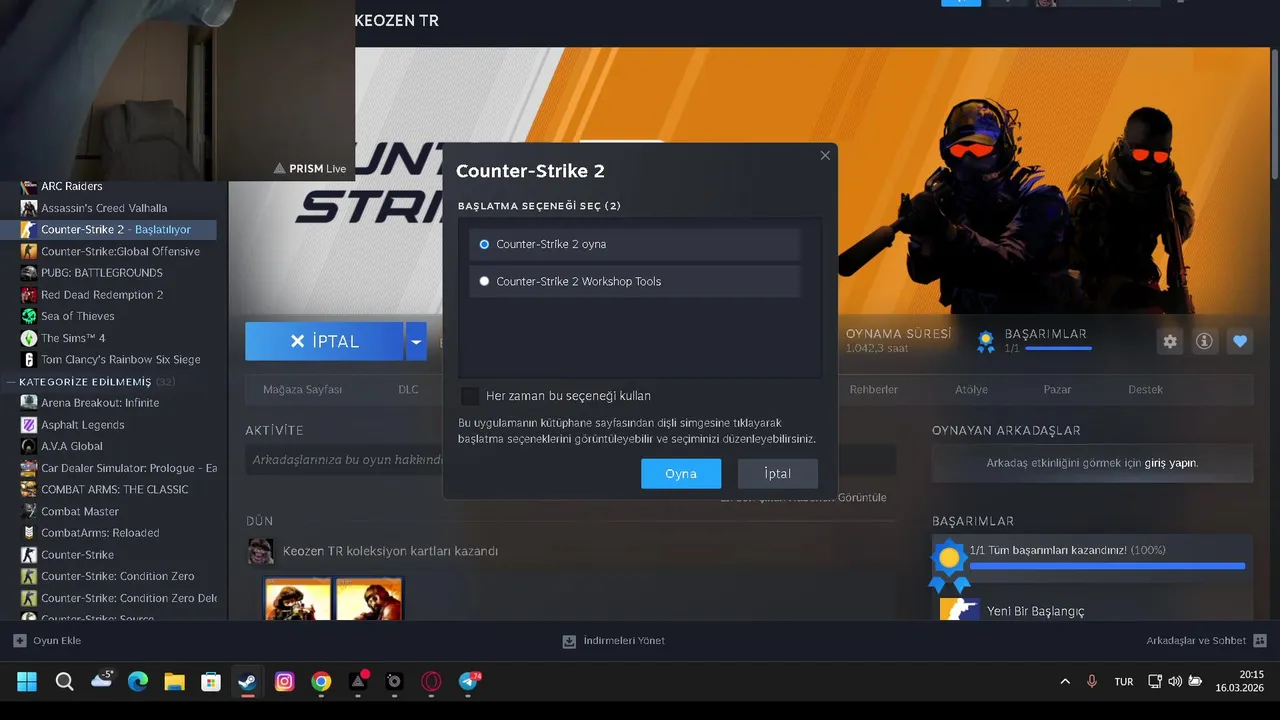1280x720 pixels.
Task: Tick the Her zaman bu seçeneği kullan checkbox
Action: [x=469, y=395]
